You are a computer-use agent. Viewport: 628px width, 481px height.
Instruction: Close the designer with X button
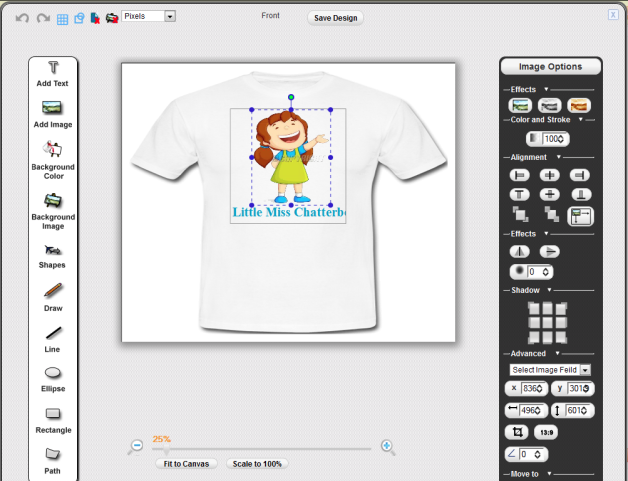click(613, 15)
